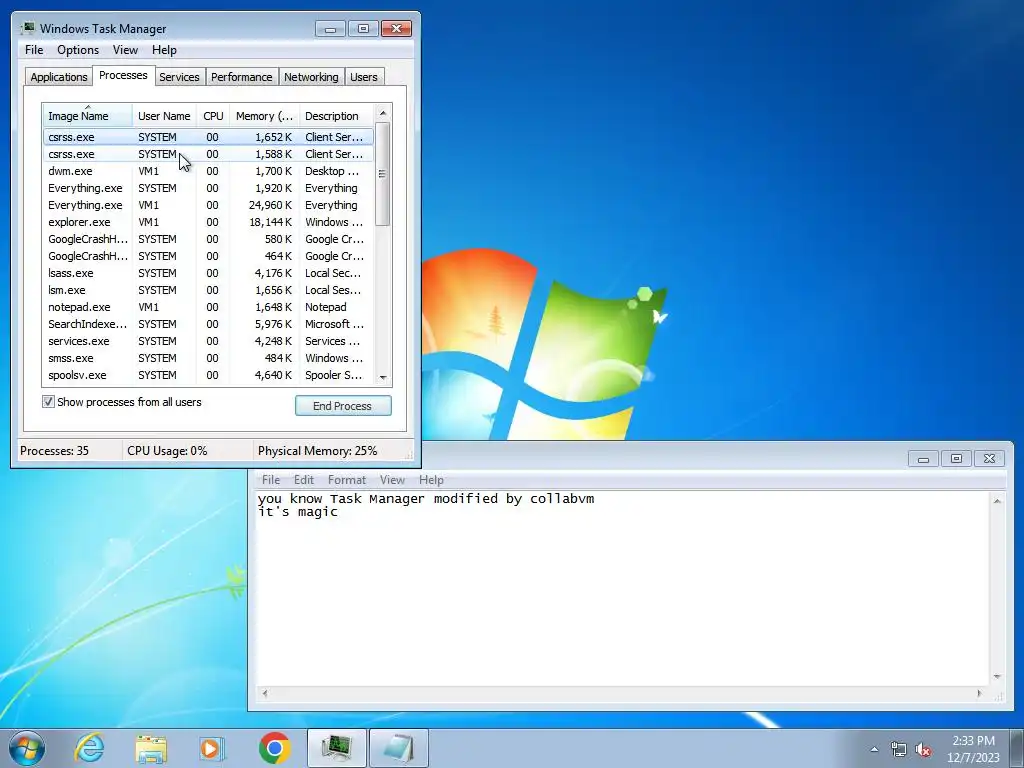1024x768 pixels.
Task: Open Notepad's View menu
Action: pos(392,480)
